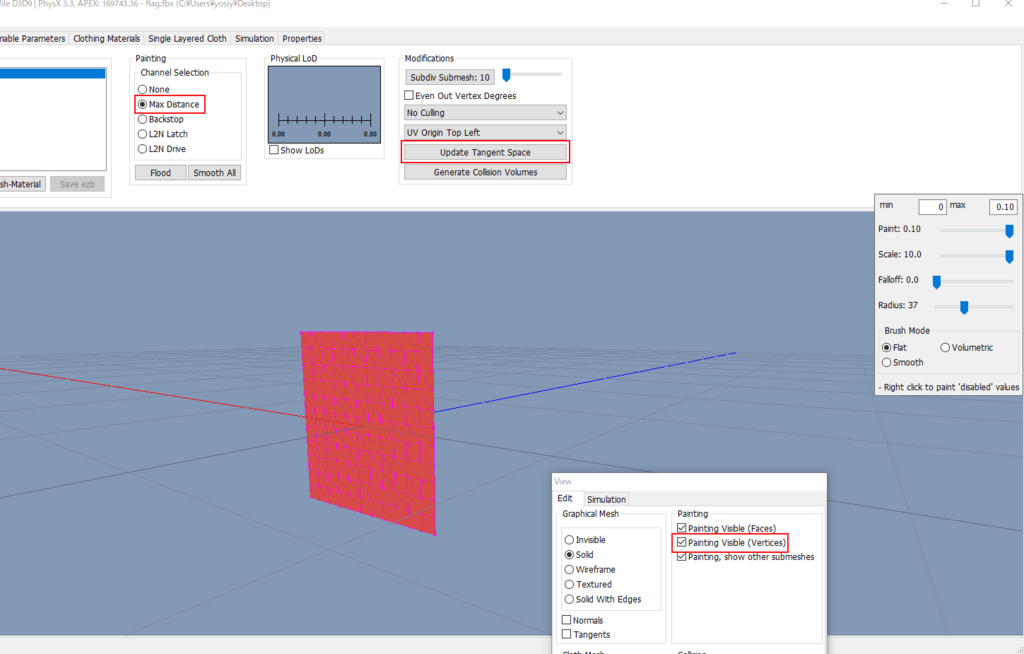Click the max value input field
This screenshot has height=654, width=1024.
coord(1003,207)
